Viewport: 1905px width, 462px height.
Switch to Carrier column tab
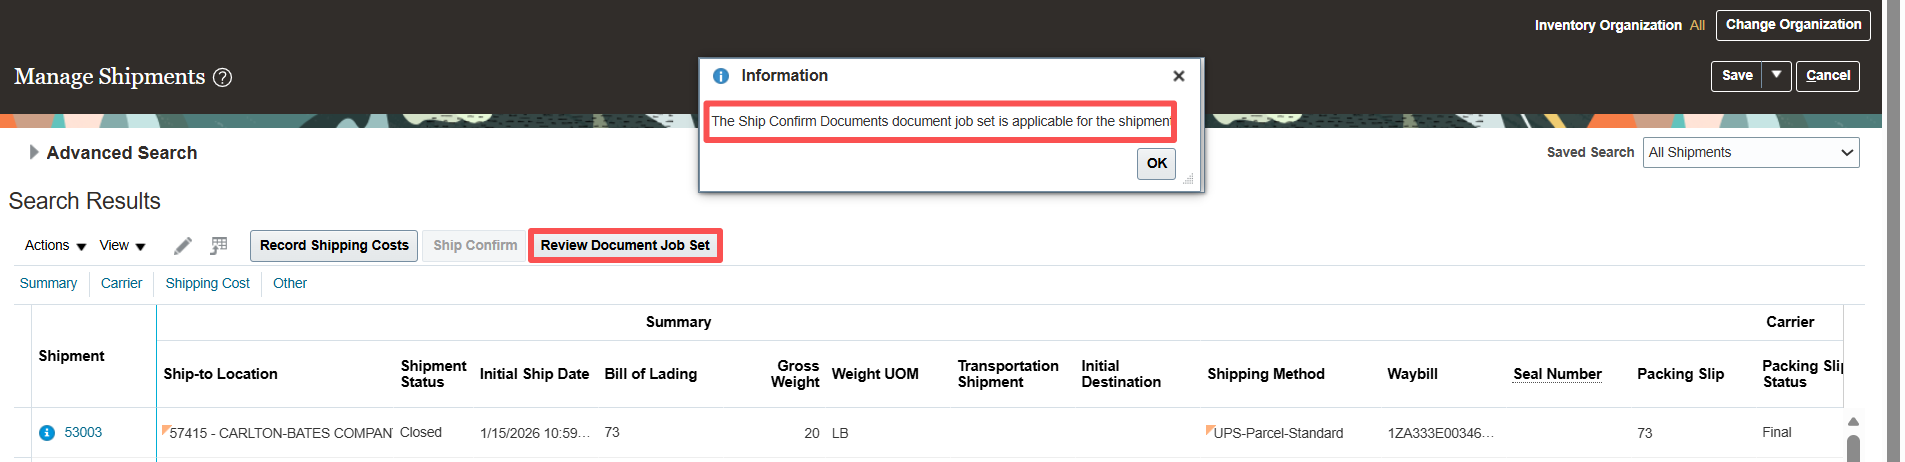(x=121, y=283)
